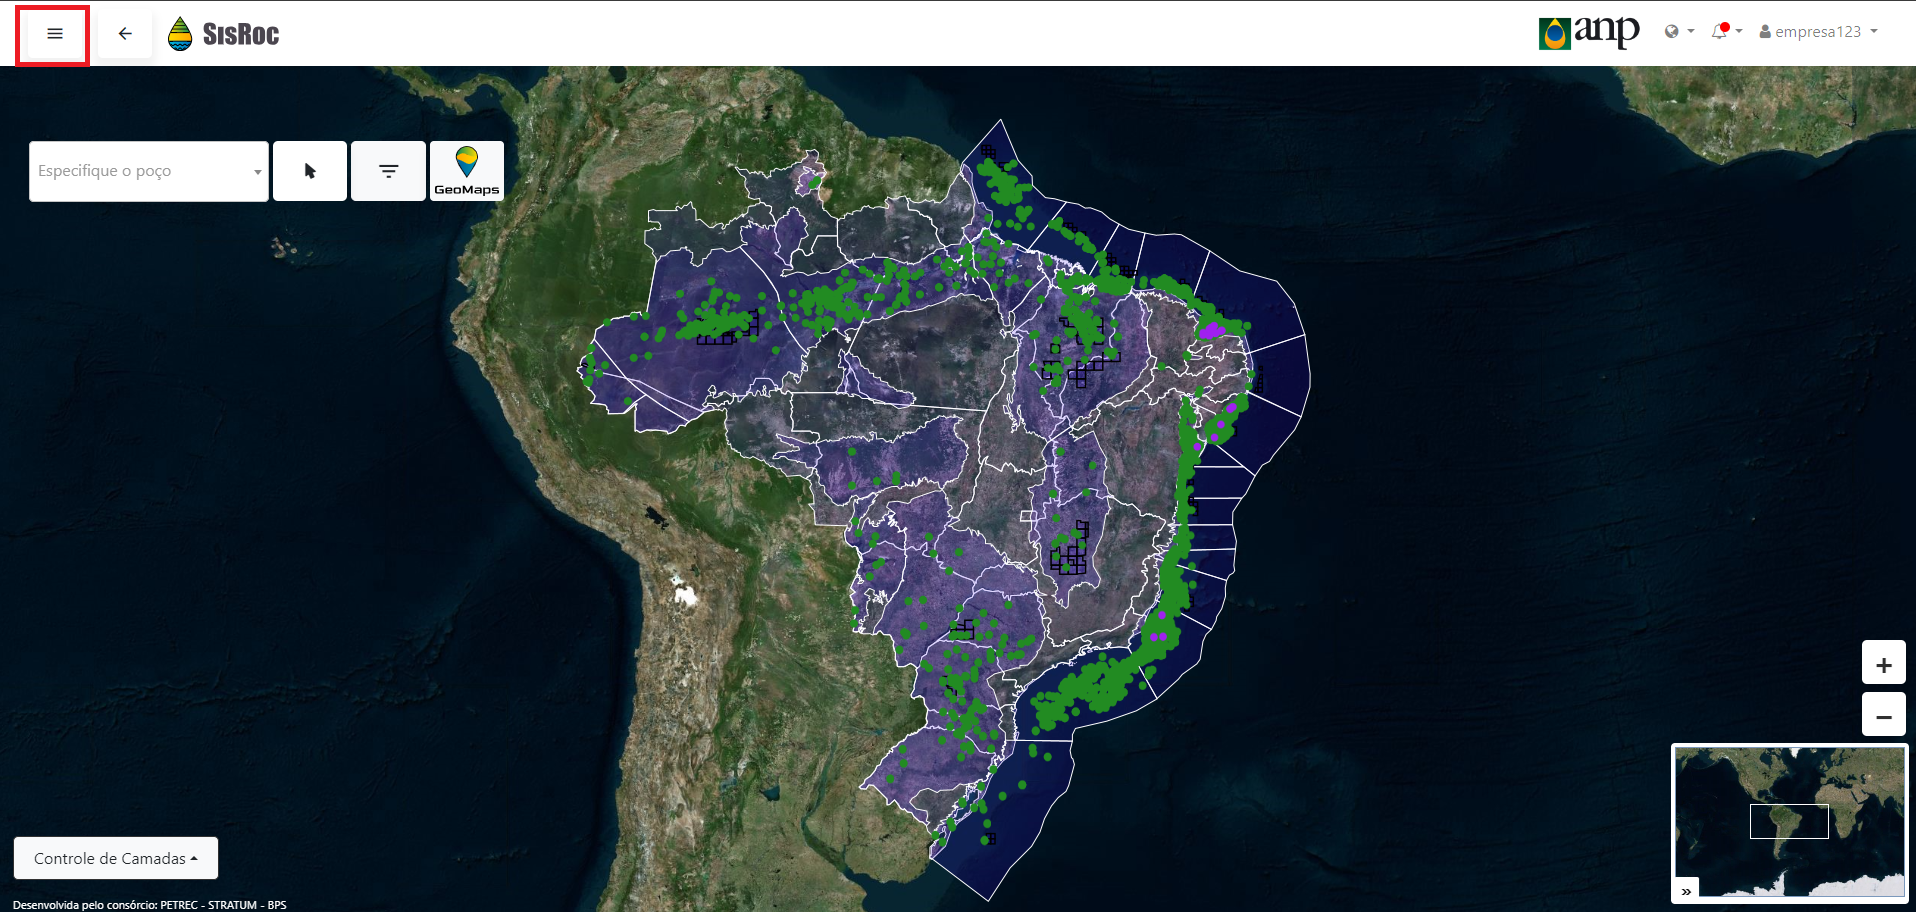
Task: Collapse the overview minimap
Action: 1686,891
